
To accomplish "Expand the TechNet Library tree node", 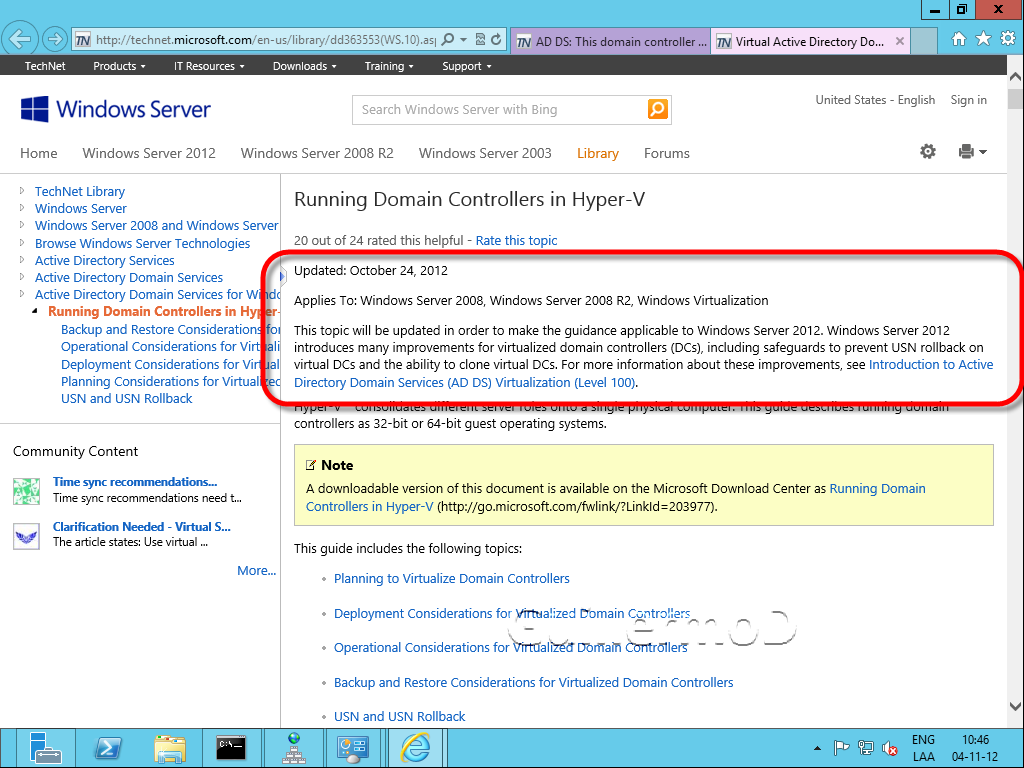I will (22, 191).
